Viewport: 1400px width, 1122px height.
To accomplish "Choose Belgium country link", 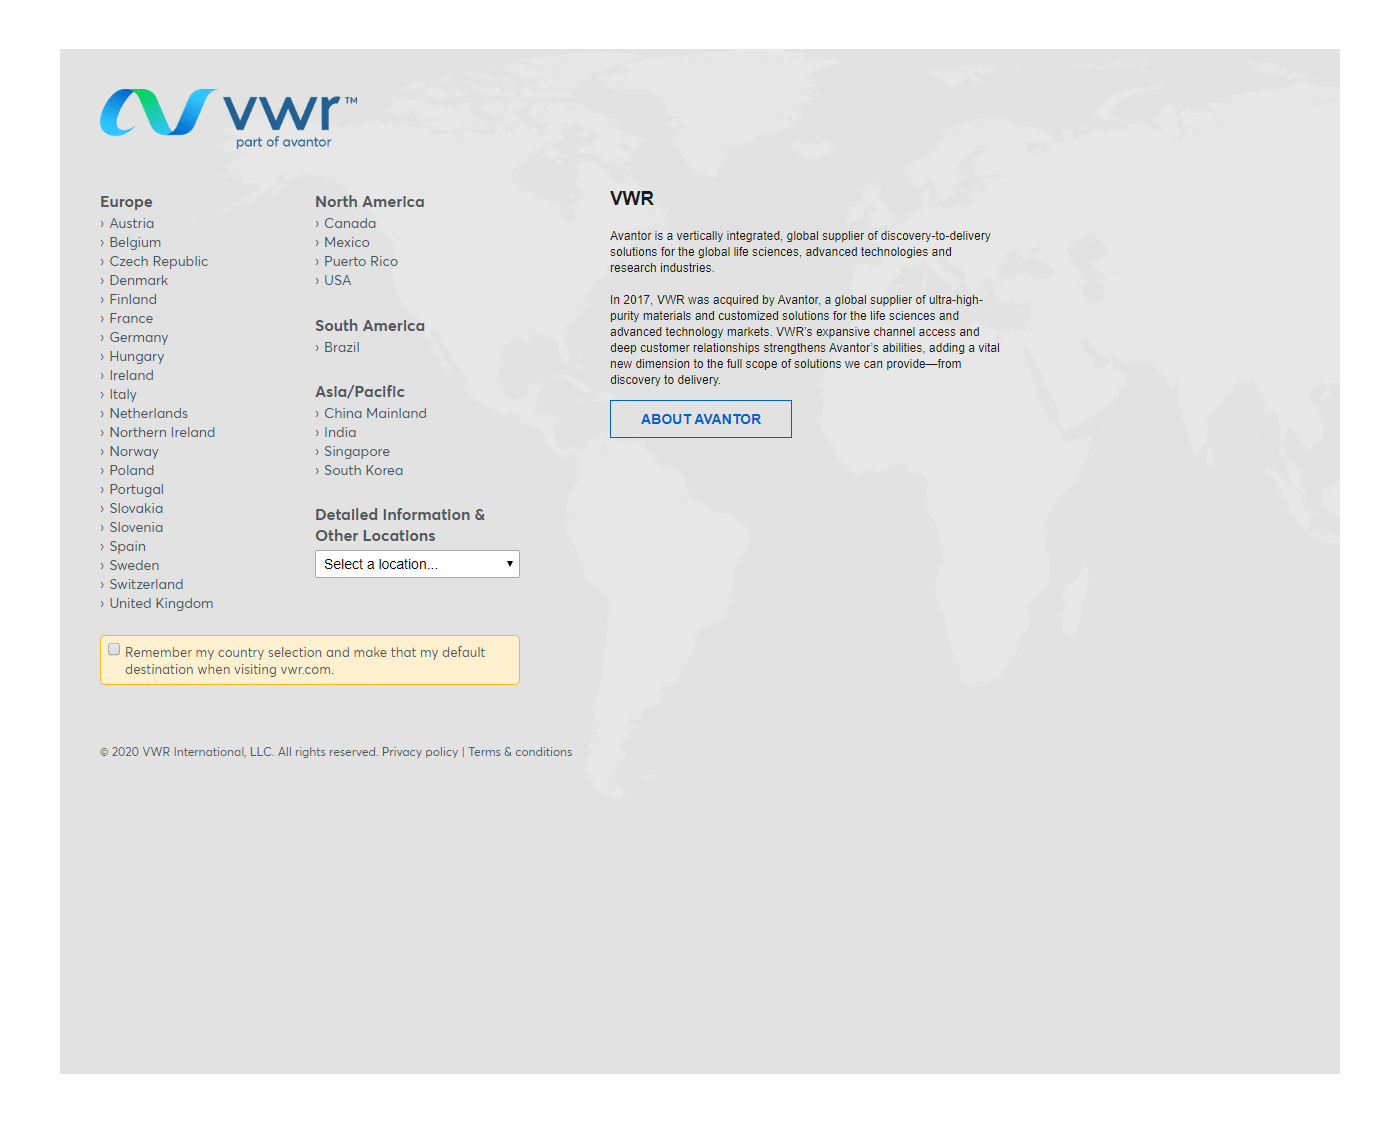I will (135, 243).
